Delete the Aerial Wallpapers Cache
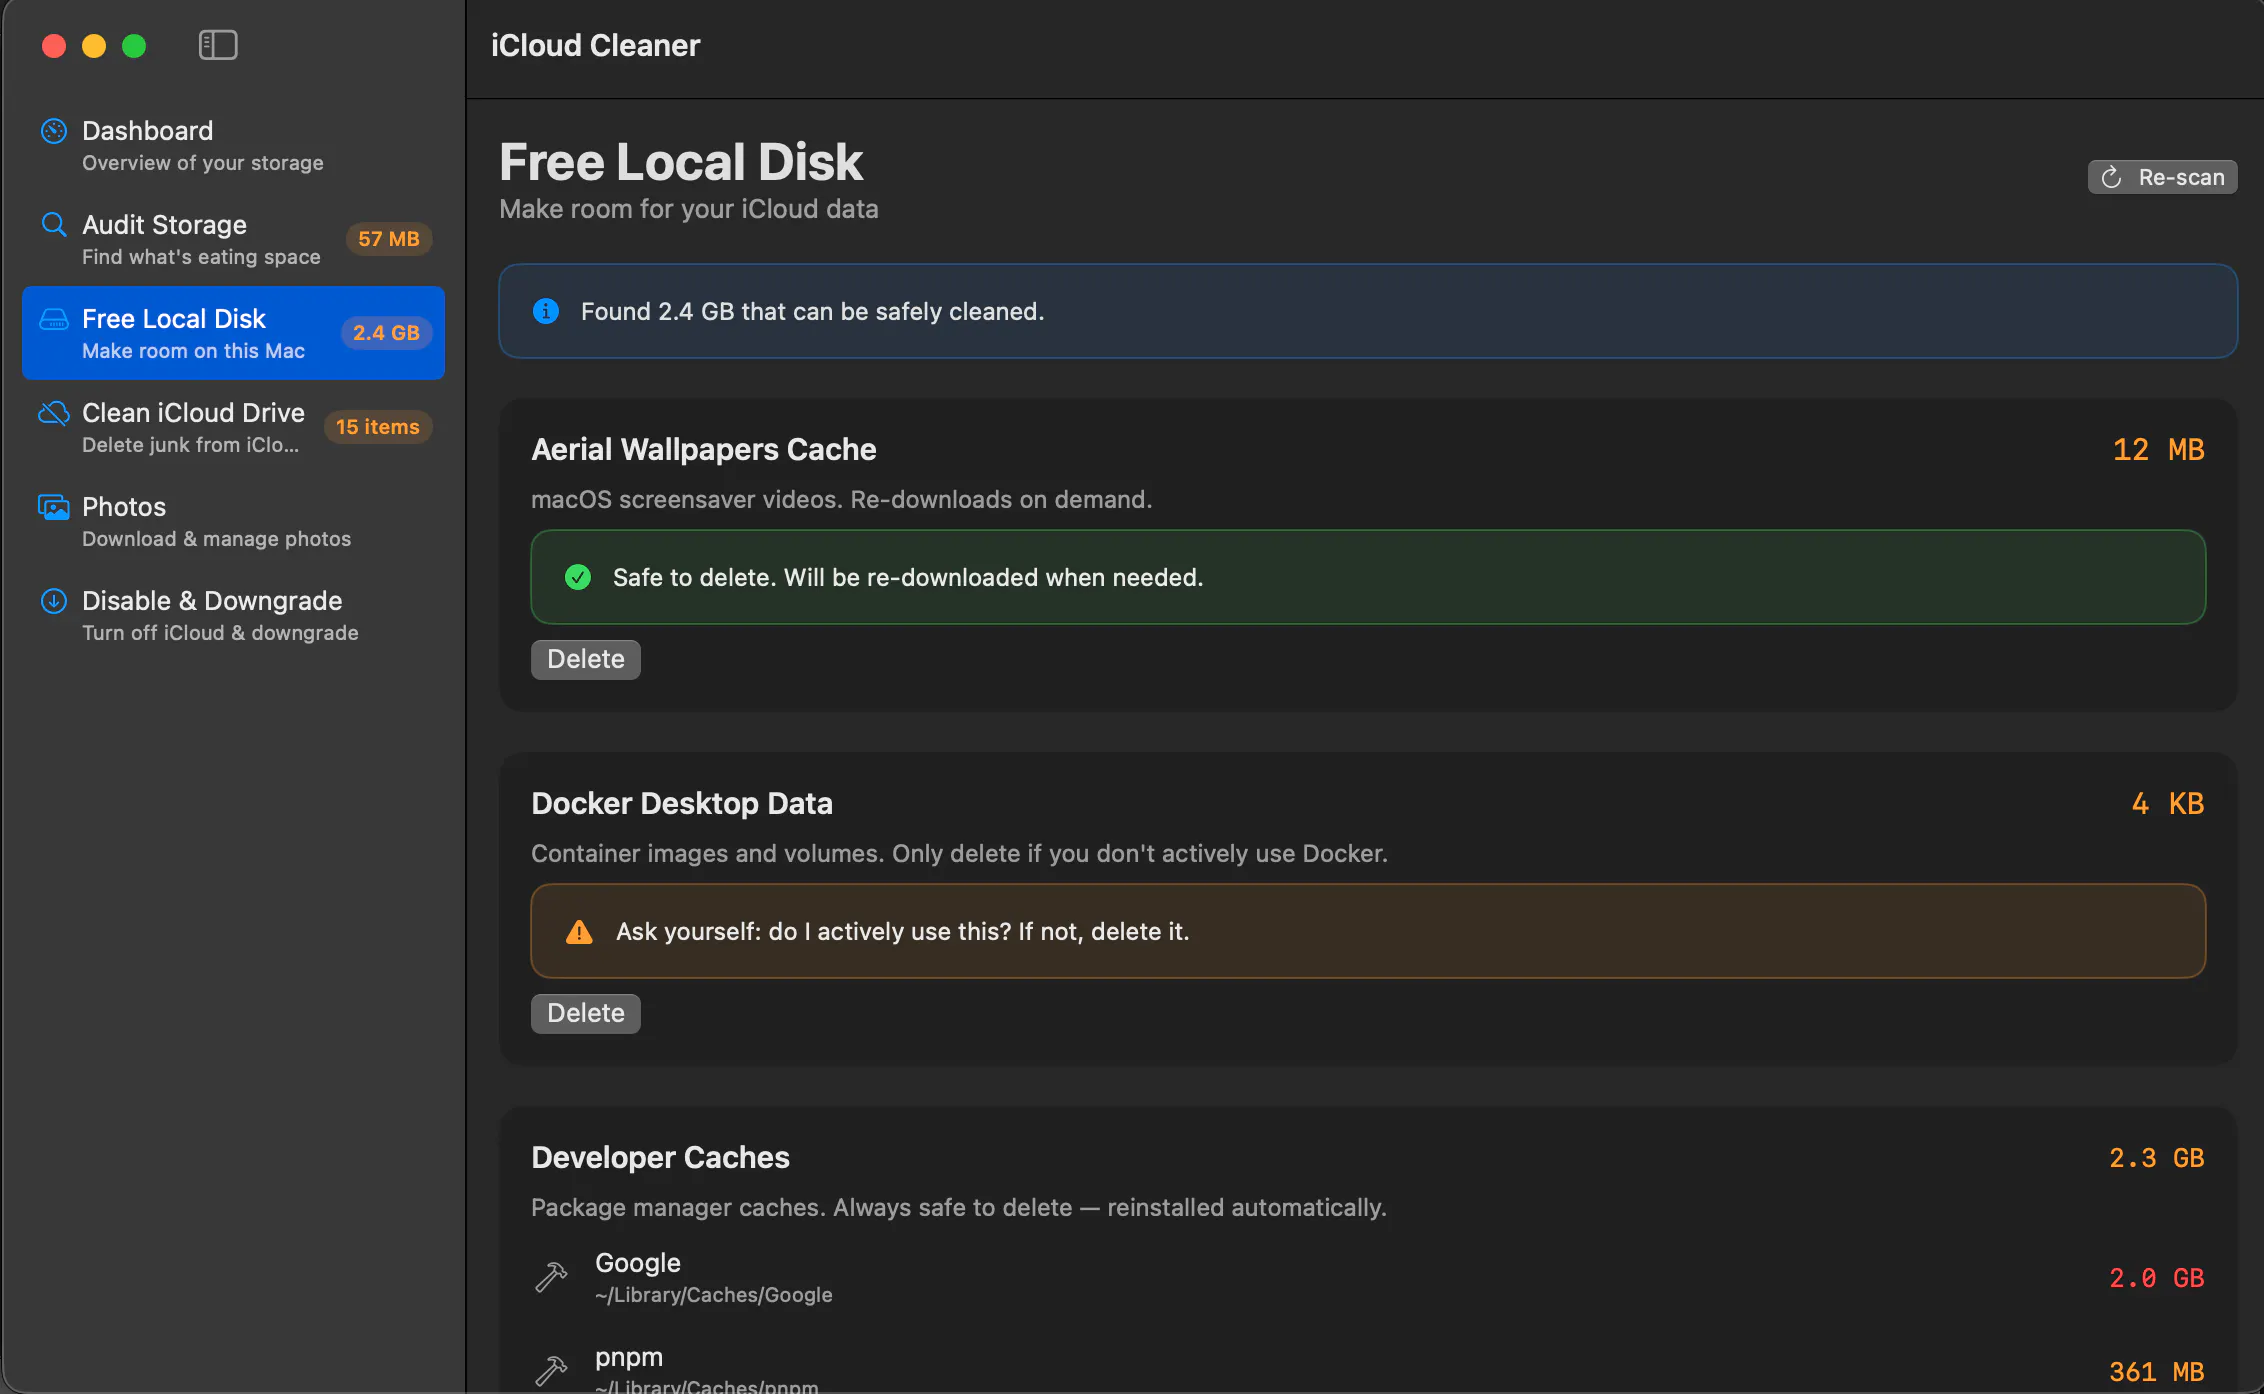2264x1394 pixels. [x=586, y=660]
